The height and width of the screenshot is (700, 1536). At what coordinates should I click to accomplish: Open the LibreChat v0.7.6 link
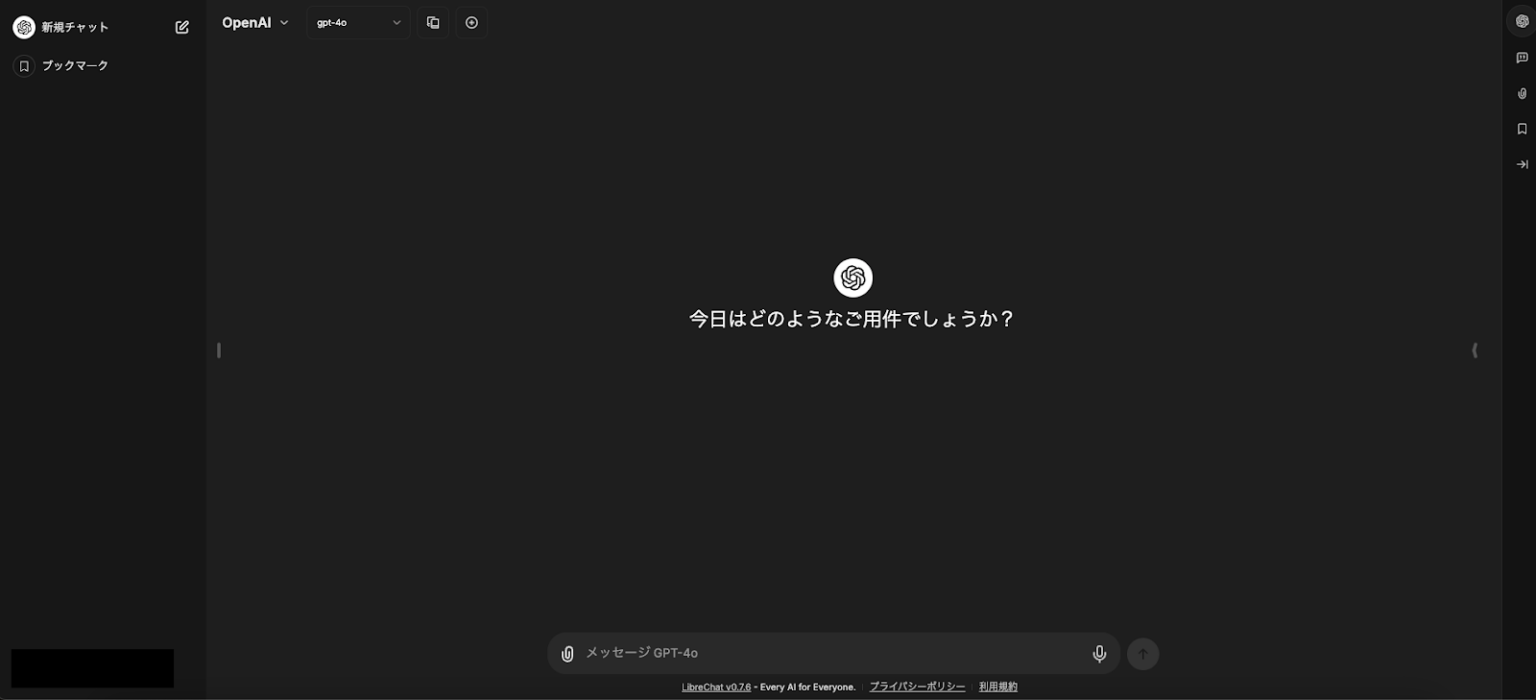pos(716,687)
